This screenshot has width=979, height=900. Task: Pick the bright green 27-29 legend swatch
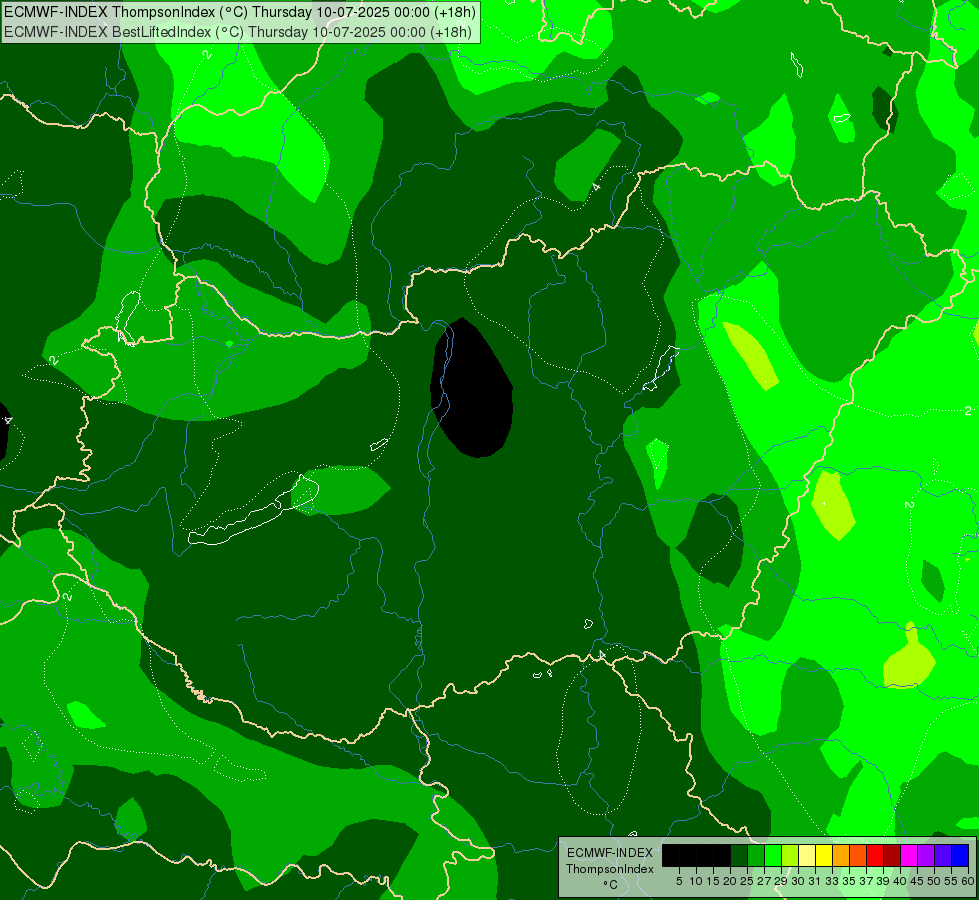773,855
